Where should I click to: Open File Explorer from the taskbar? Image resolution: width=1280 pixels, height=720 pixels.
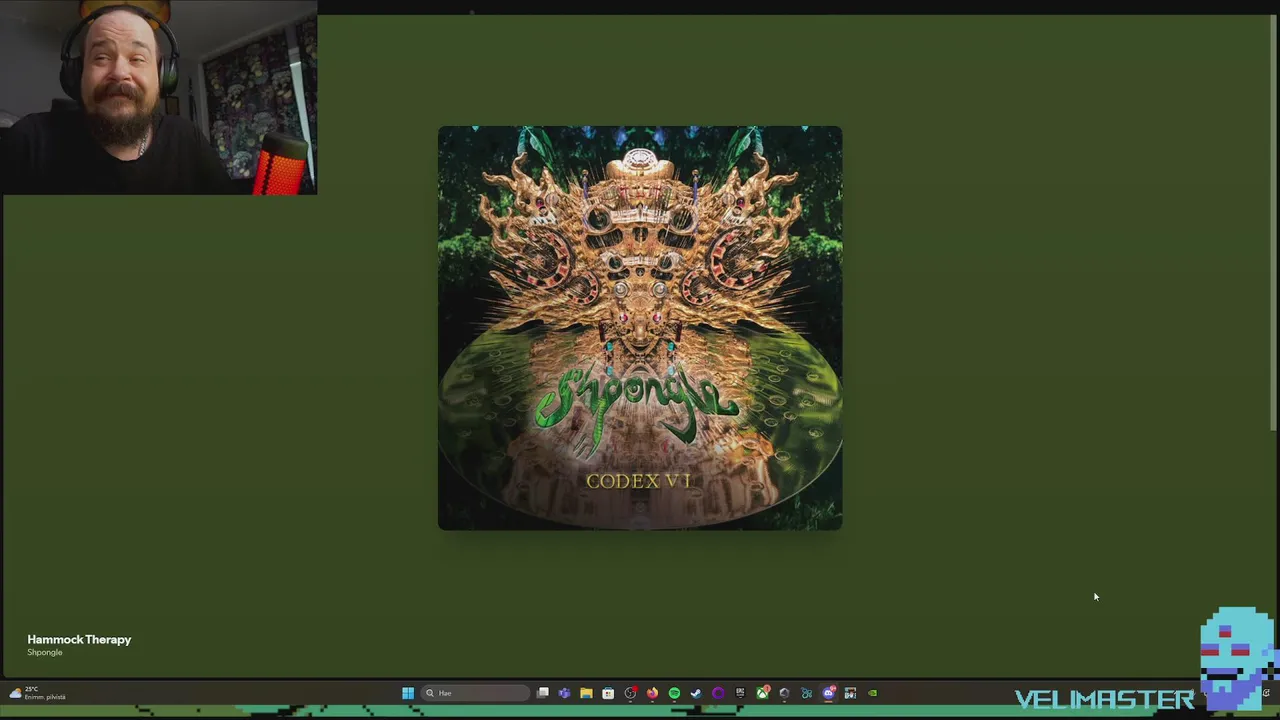(586, 693)
